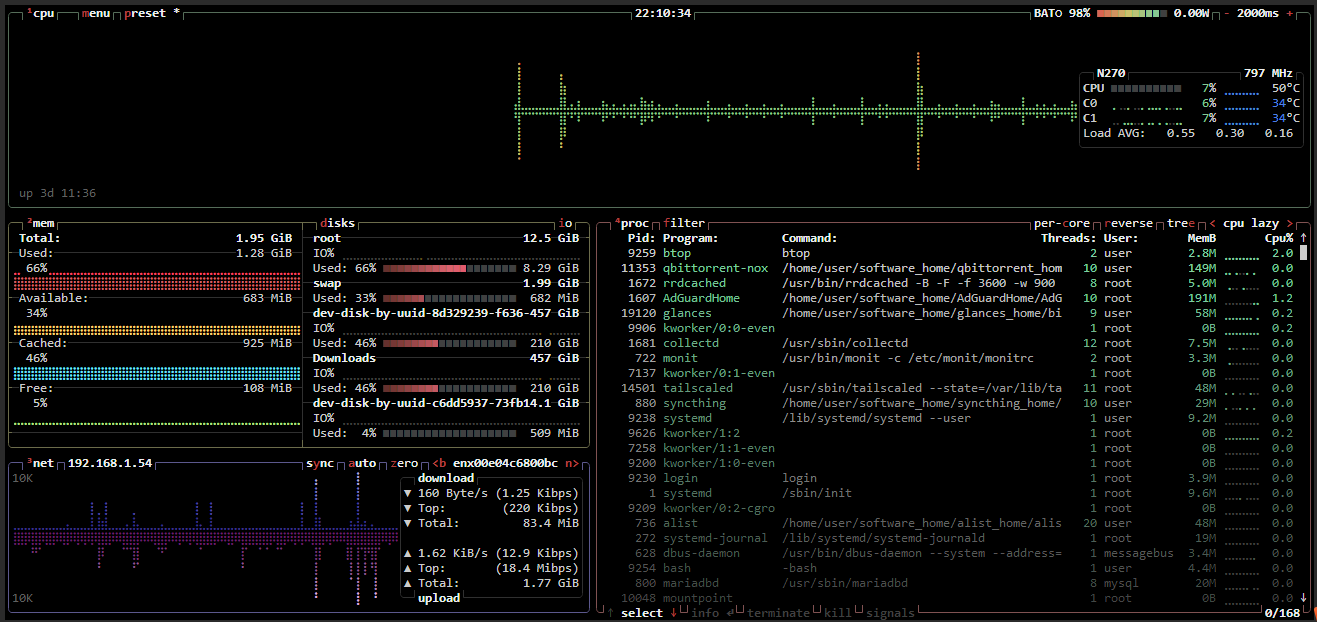This screenshot has height=622, width=1317.
Task: Toggle net graph sync scaling
Action: (320, 463)
